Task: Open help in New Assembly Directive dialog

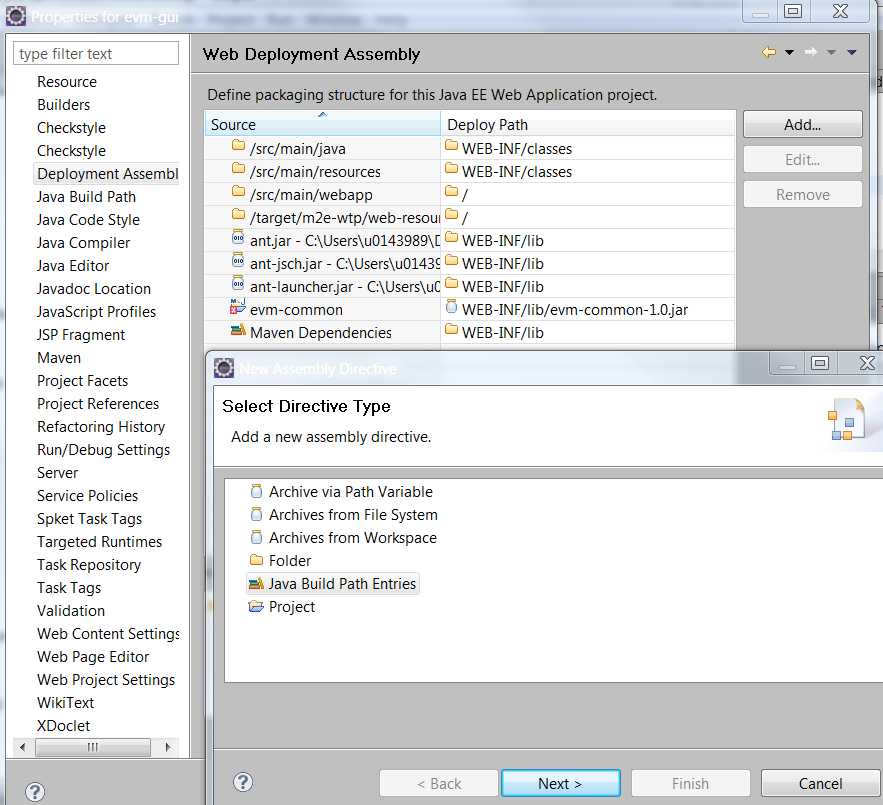Action: point(243,782)
